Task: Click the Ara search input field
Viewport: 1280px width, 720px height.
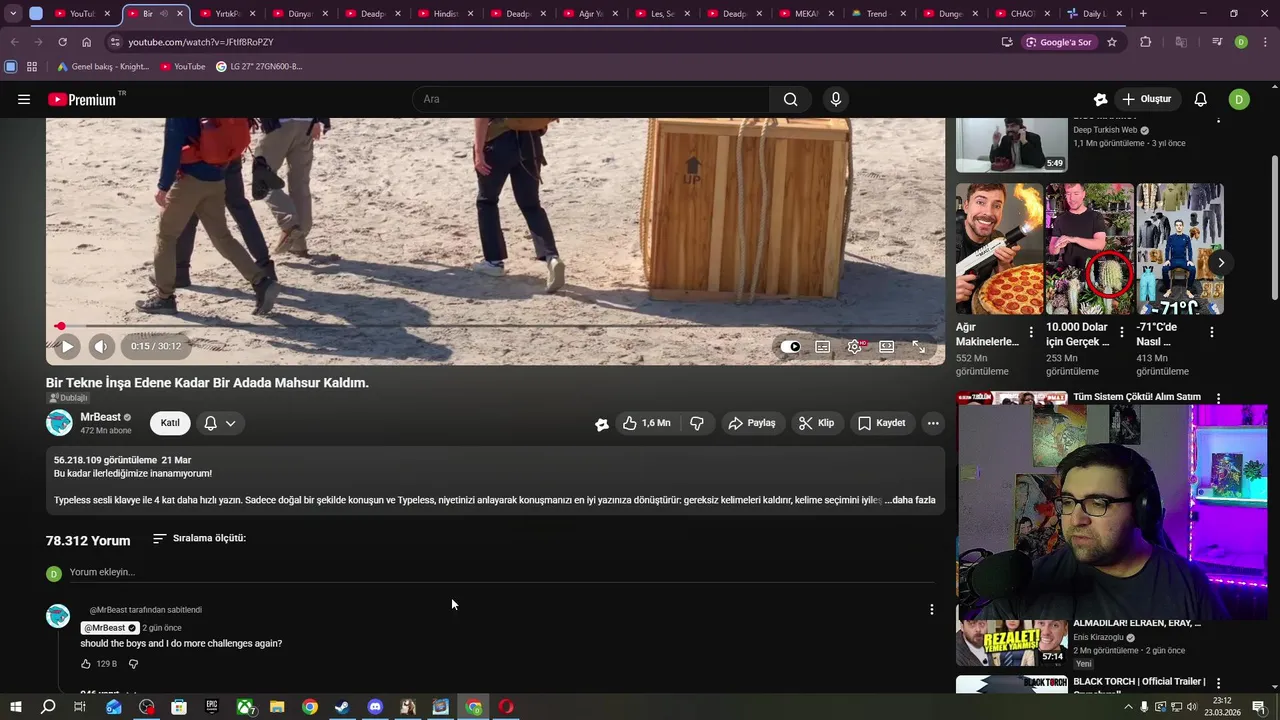Action: (590, 99)
